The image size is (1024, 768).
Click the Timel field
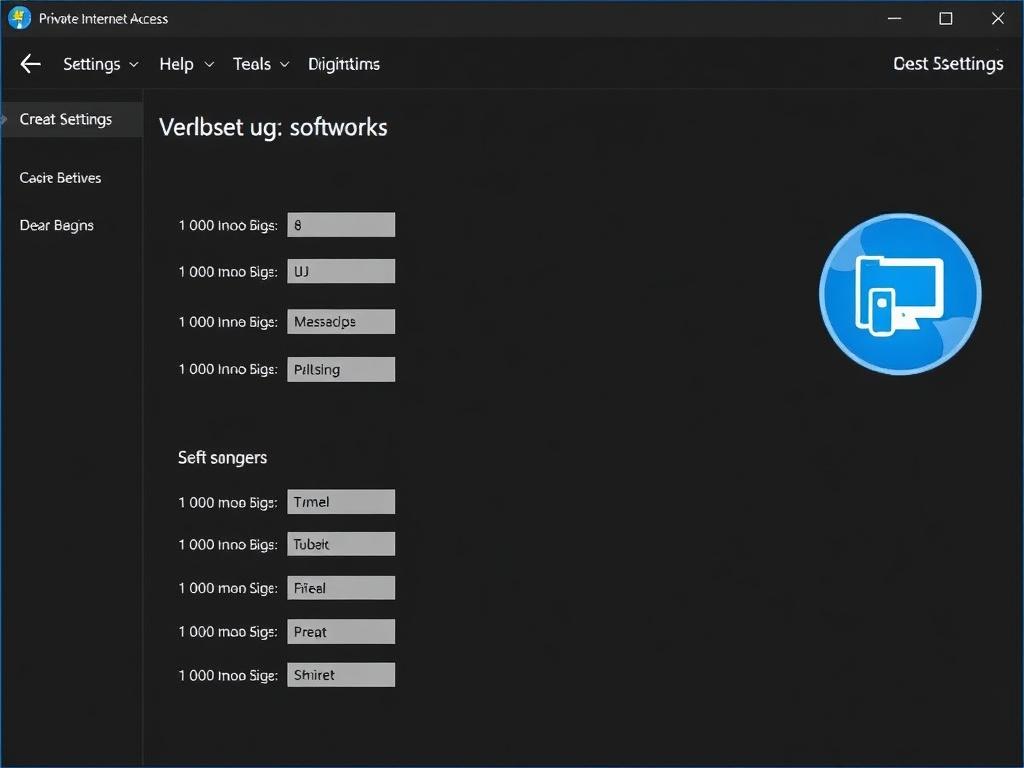pos(341,502)
